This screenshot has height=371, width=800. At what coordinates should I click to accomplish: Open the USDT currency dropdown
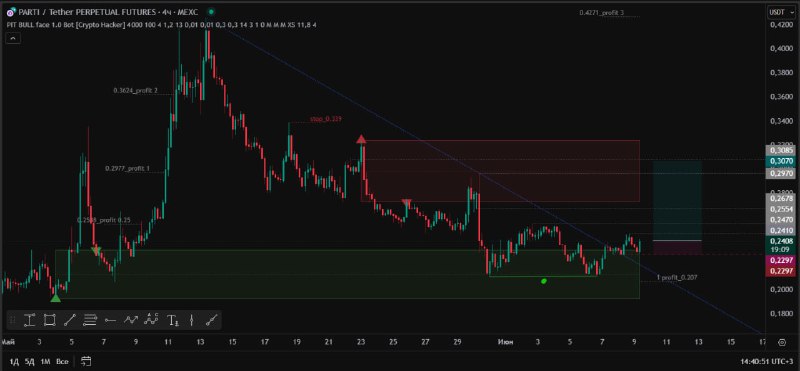[x=782, y=12]
